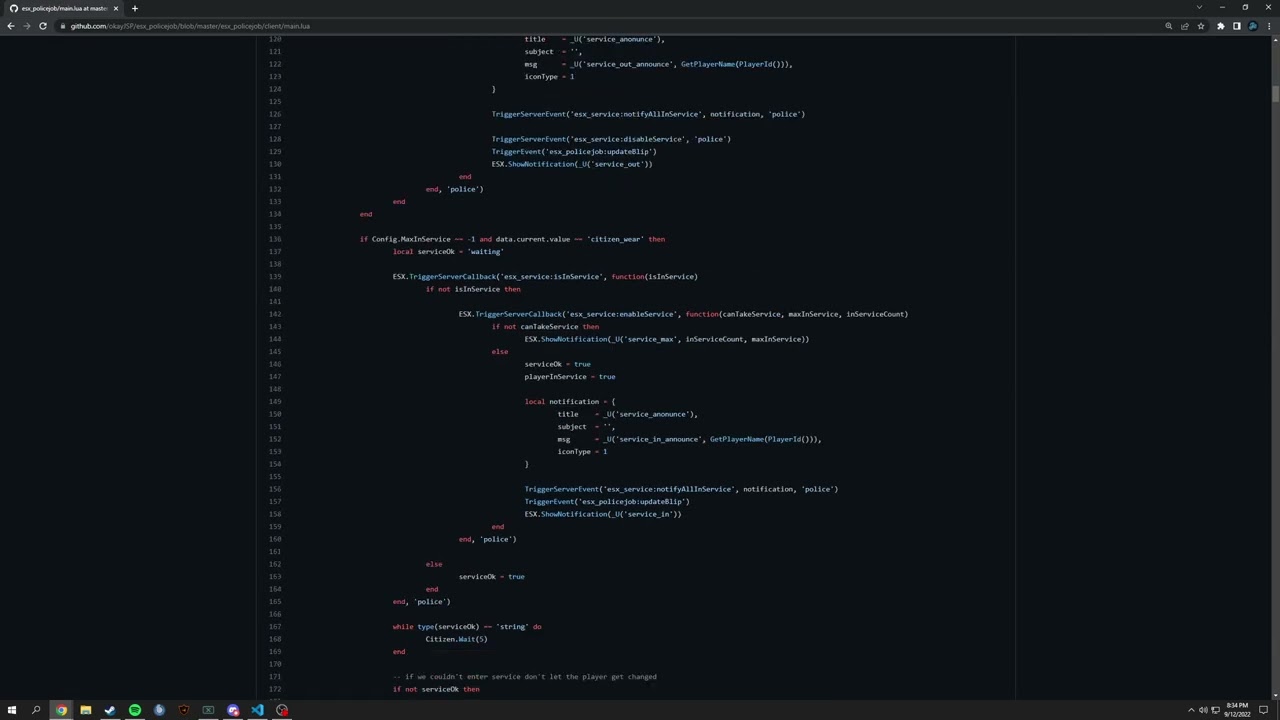Share this page icon
1280x720 pixels.
pos(1185,26)
